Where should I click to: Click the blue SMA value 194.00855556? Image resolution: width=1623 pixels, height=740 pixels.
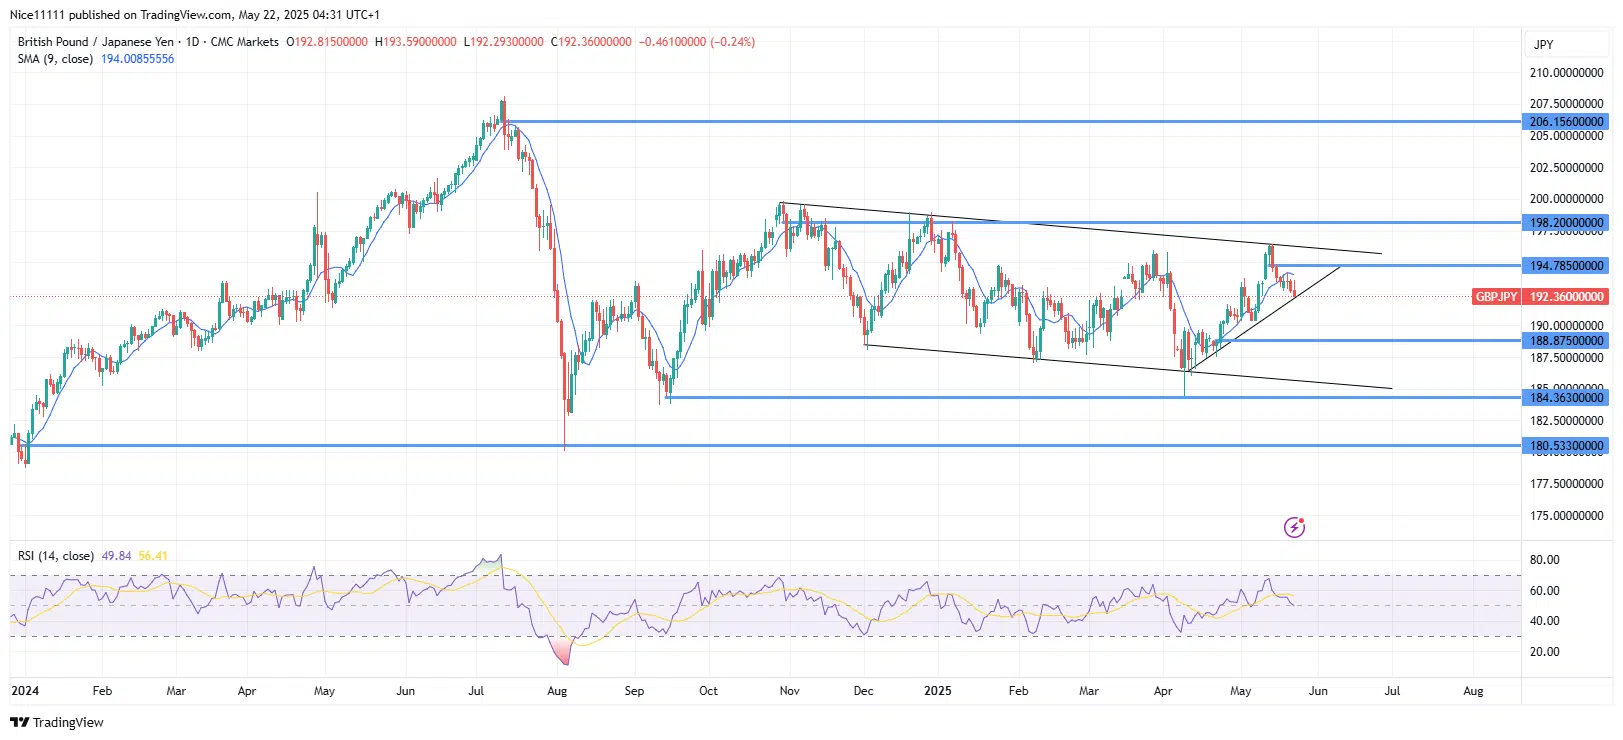[x=137, y=59]
